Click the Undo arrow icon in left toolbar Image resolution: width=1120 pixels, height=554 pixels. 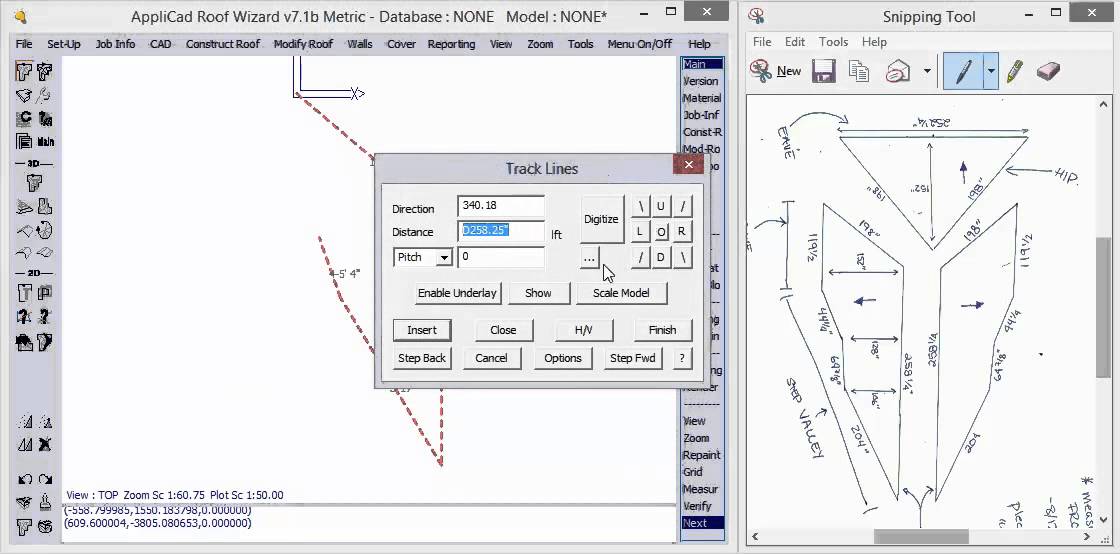click(x=24, y=480)
